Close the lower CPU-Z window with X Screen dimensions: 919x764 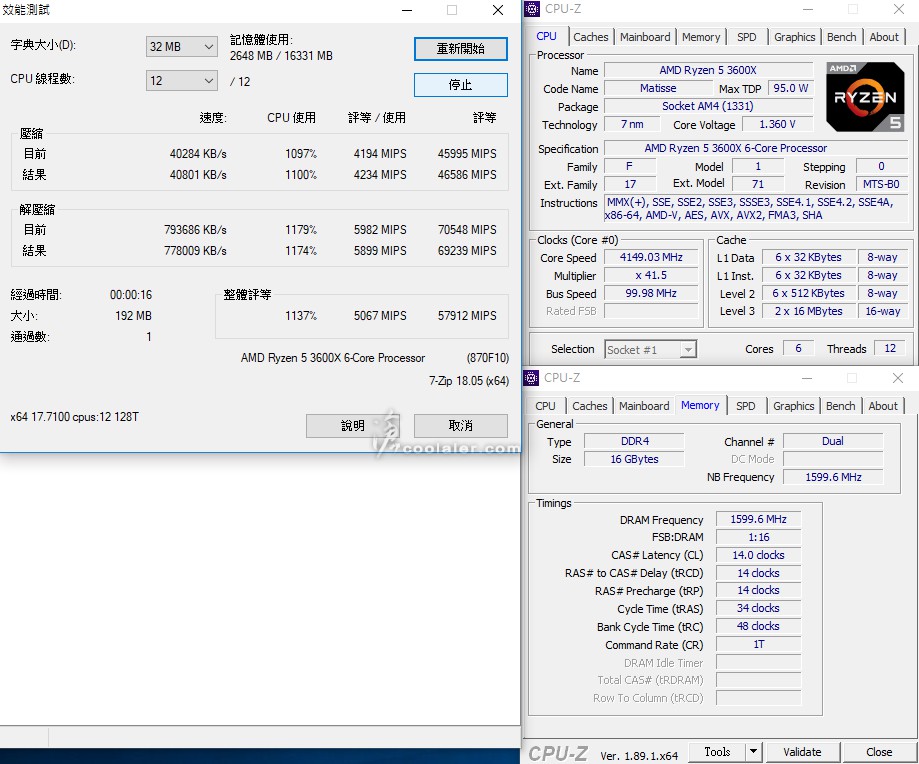[897, 378]
